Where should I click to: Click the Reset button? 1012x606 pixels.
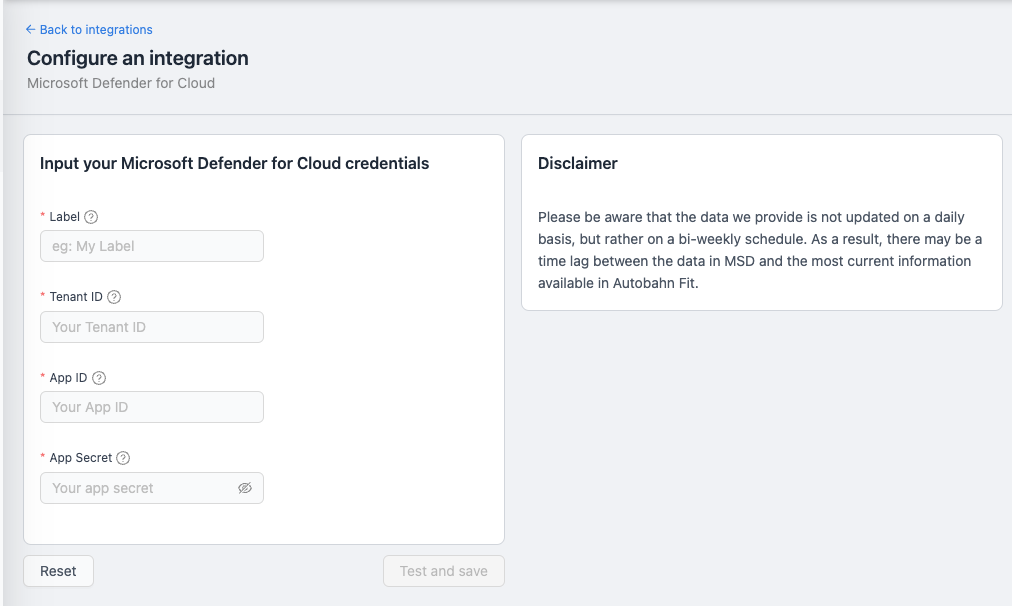click(x=58, y=571)
